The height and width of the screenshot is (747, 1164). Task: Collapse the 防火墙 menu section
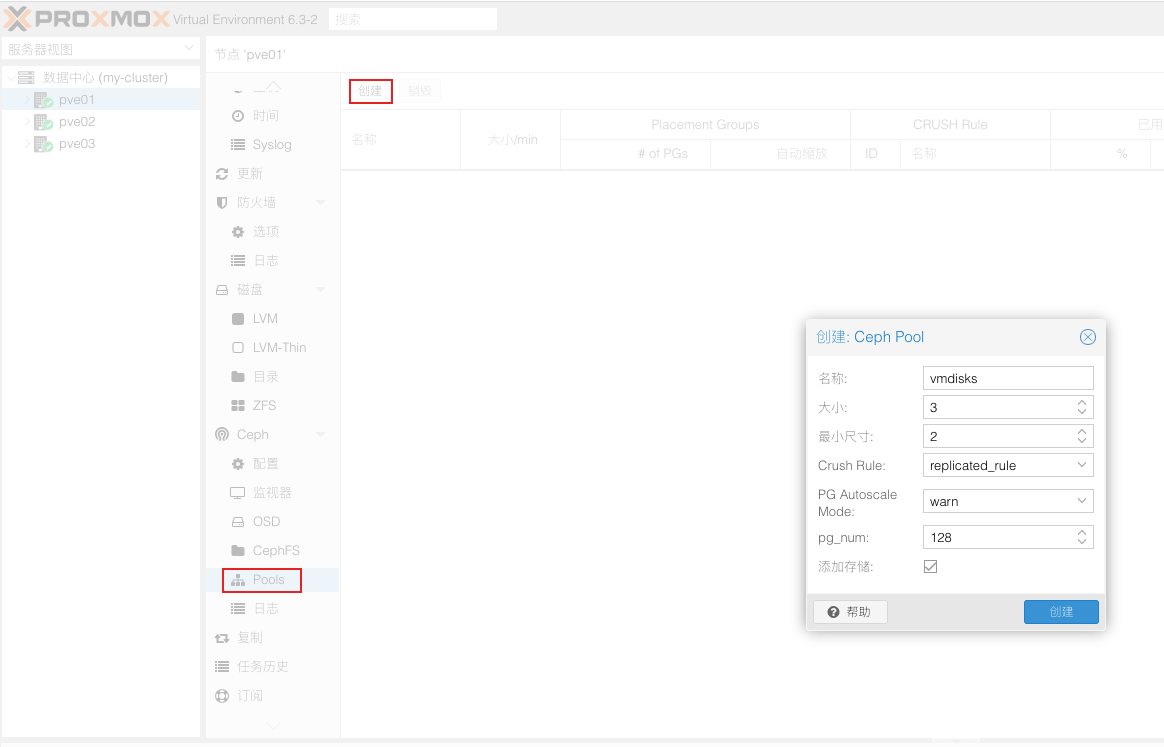321,203
